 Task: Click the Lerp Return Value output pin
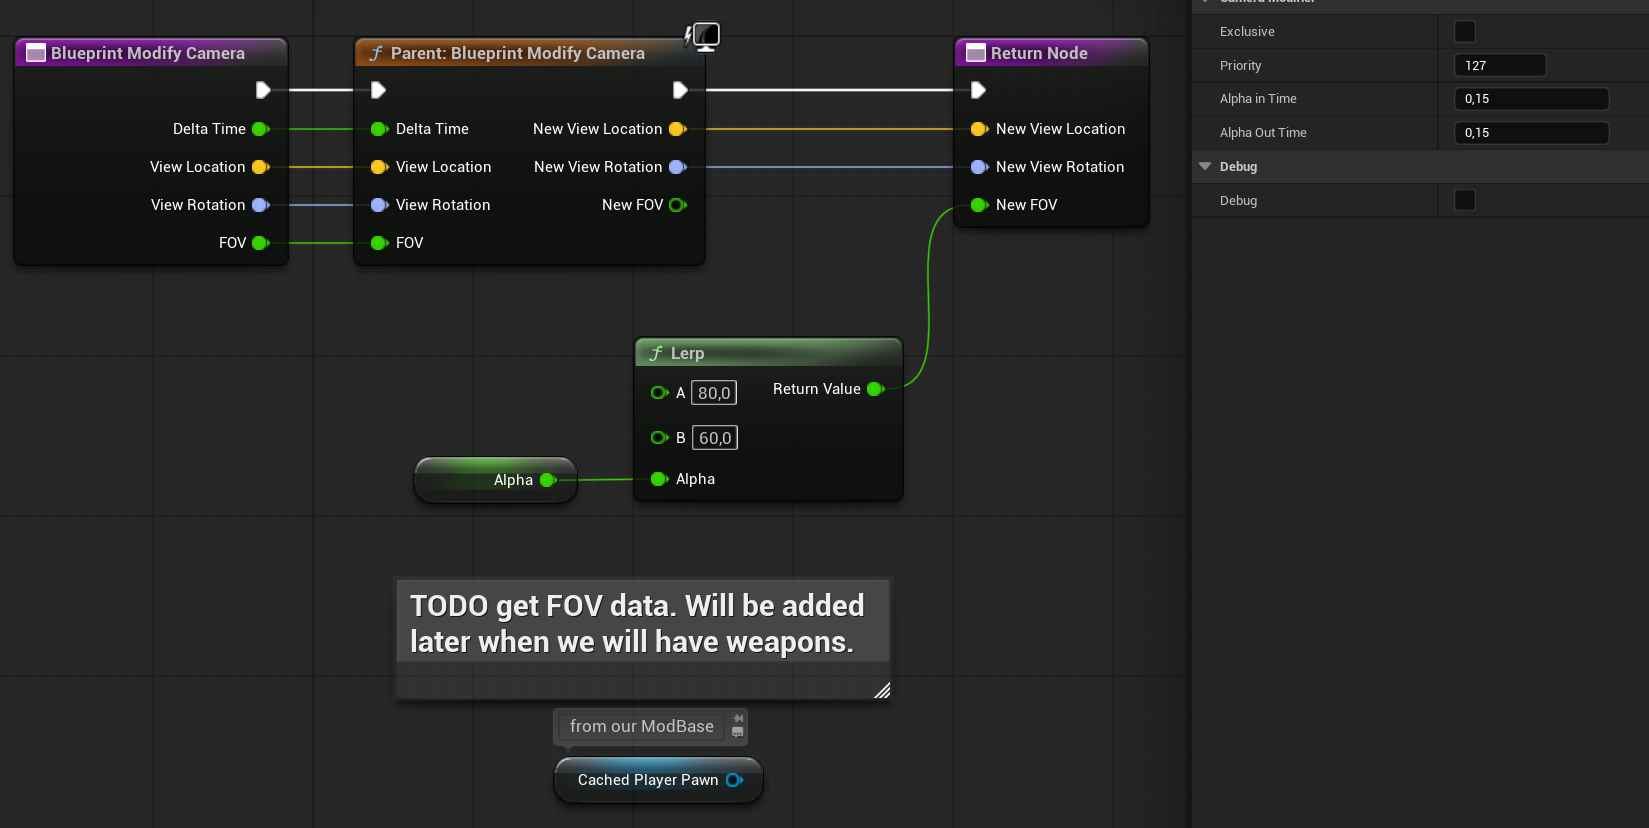coord(875,389)
